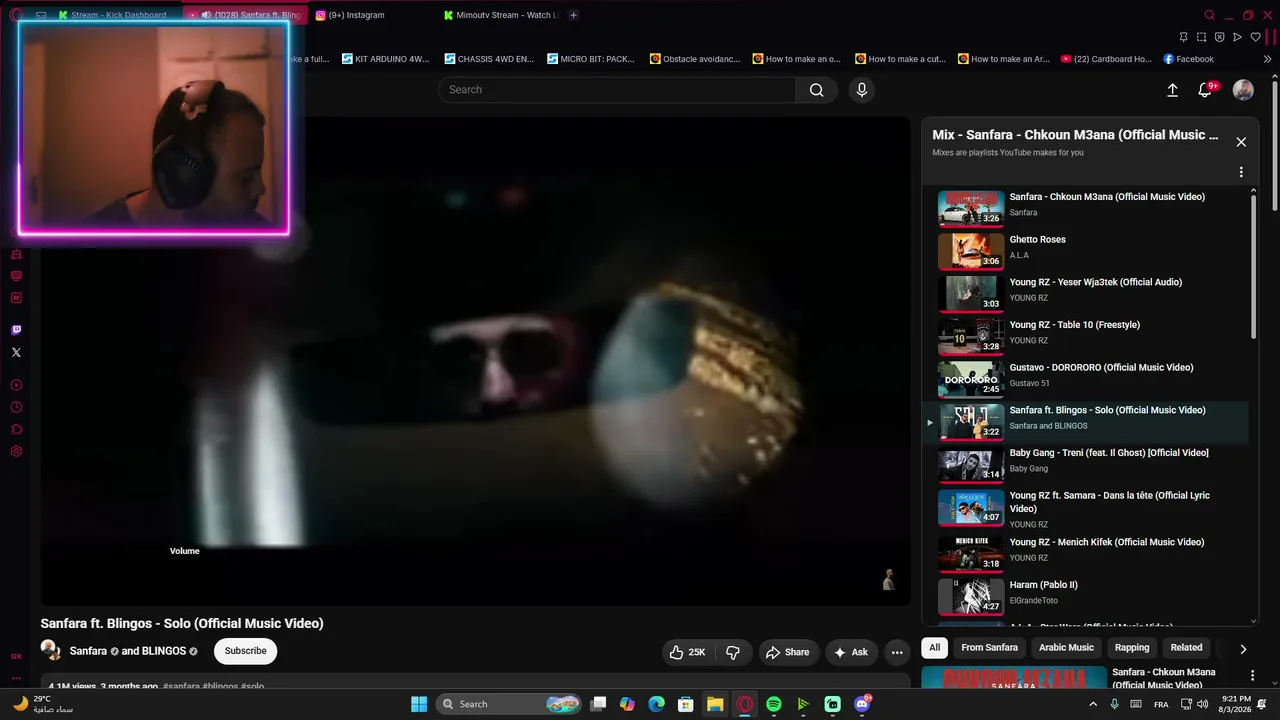Click the YouTube search input field

(616, 90)
